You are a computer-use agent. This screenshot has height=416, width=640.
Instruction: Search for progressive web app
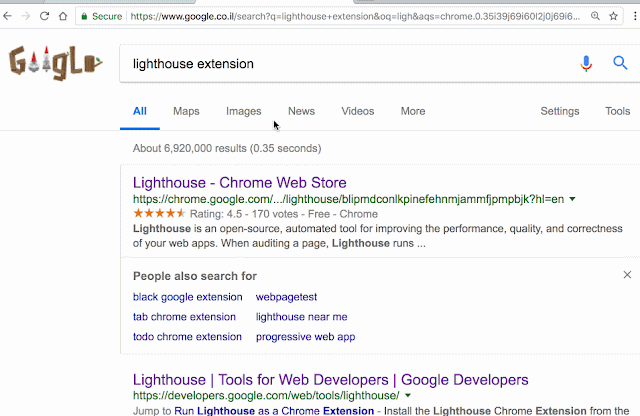(306, 337)
